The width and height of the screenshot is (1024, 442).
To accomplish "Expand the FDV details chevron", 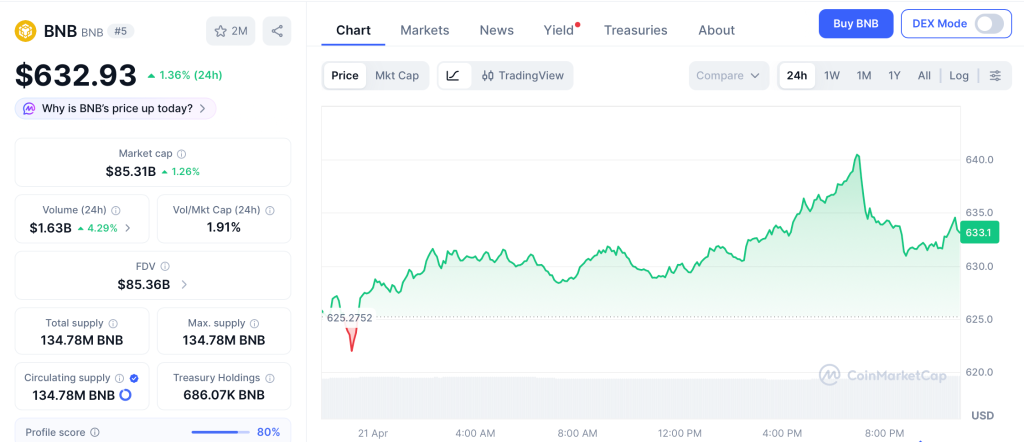I will [x=184, y=285].
